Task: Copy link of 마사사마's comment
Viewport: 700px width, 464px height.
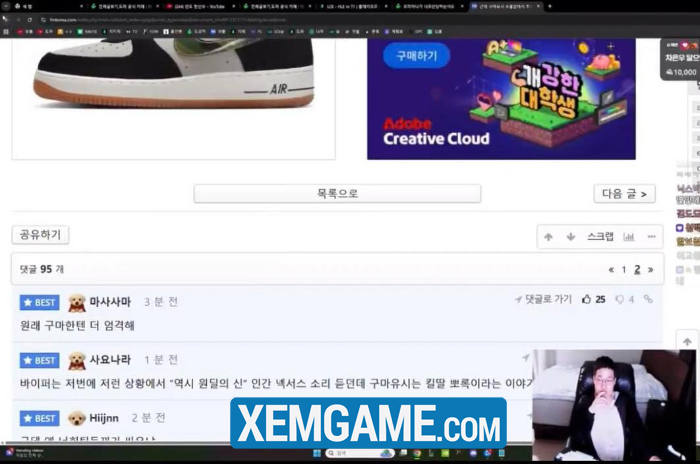Action: (648, 299)
